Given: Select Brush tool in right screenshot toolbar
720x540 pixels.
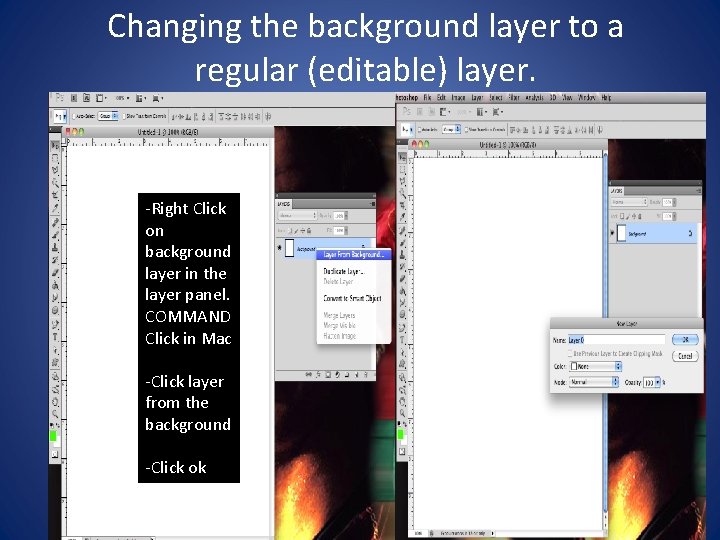Looking at the screenshot, I should click(x=402, y=242).
